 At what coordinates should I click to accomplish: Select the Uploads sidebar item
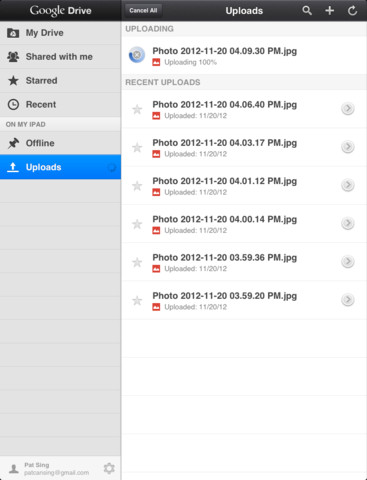[60, 167]
